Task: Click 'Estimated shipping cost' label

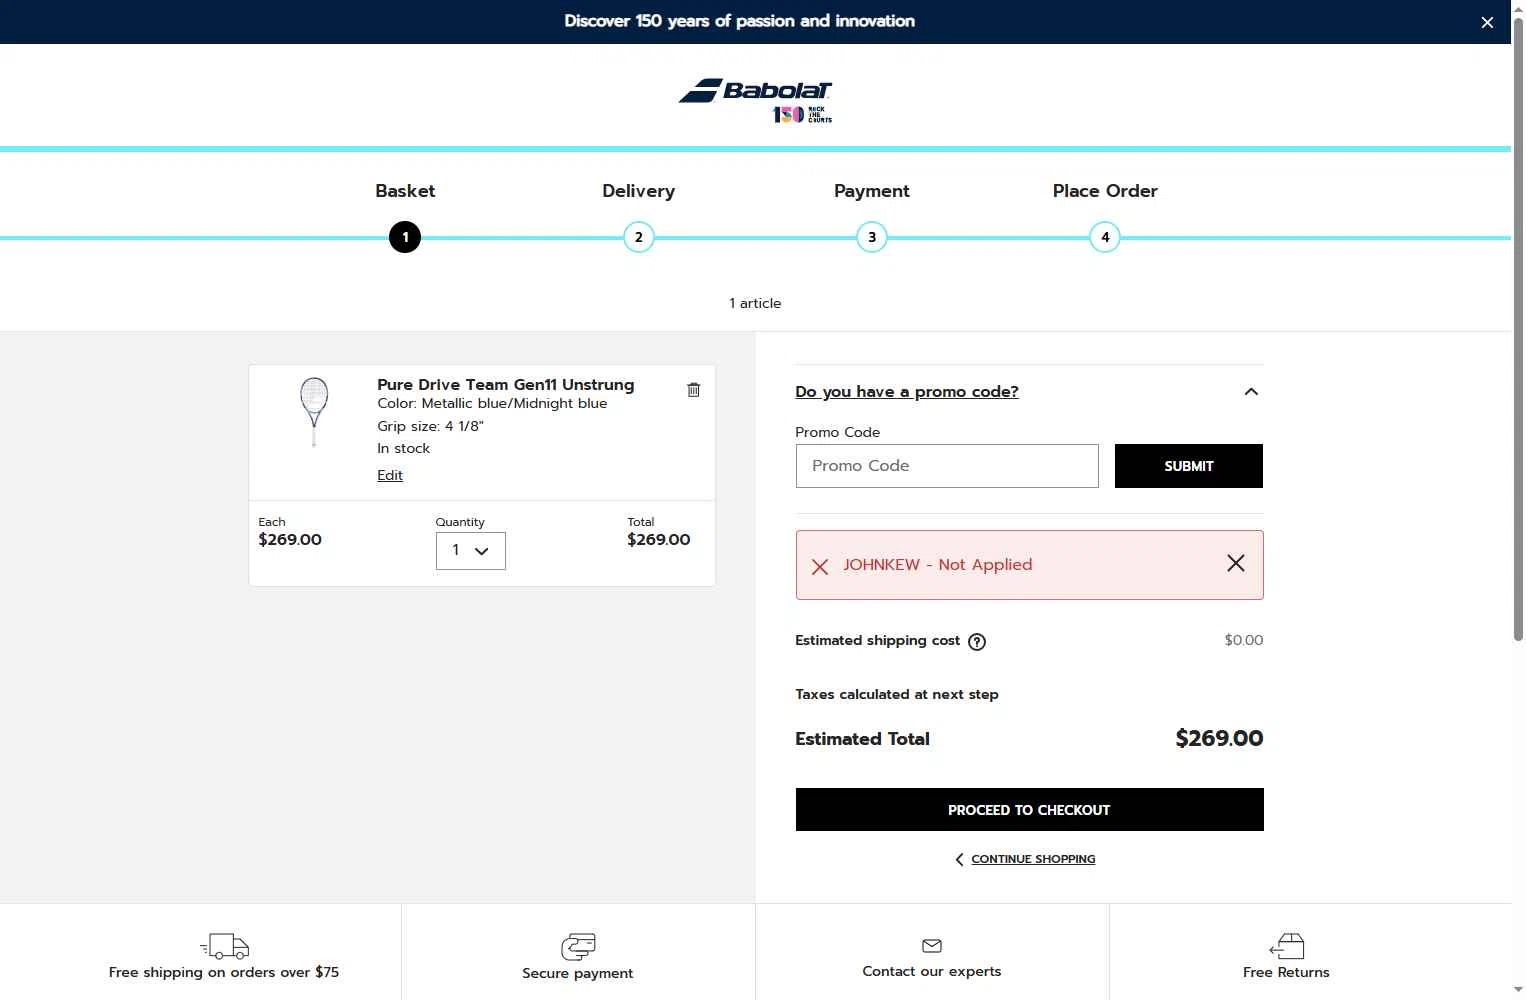Action: pos(877,640)
